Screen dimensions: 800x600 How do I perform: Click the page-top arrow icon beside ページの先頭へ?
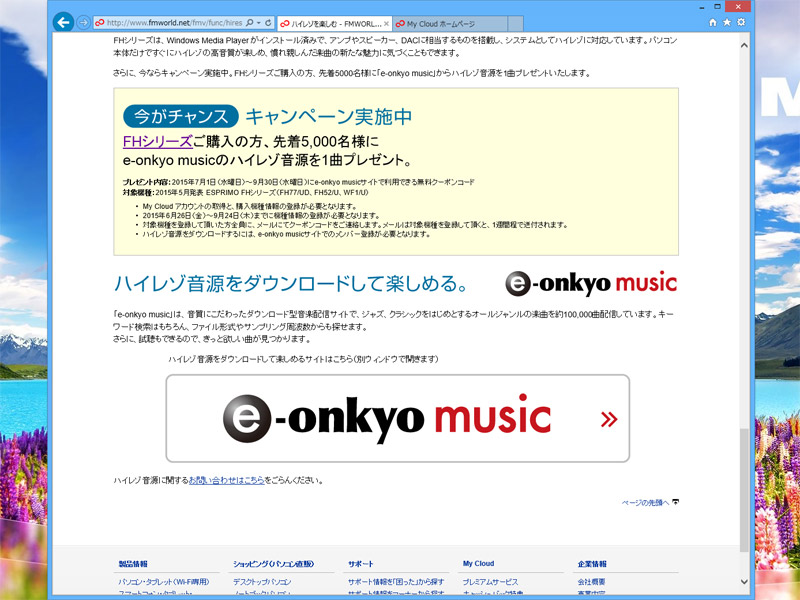tap(676, 502)
